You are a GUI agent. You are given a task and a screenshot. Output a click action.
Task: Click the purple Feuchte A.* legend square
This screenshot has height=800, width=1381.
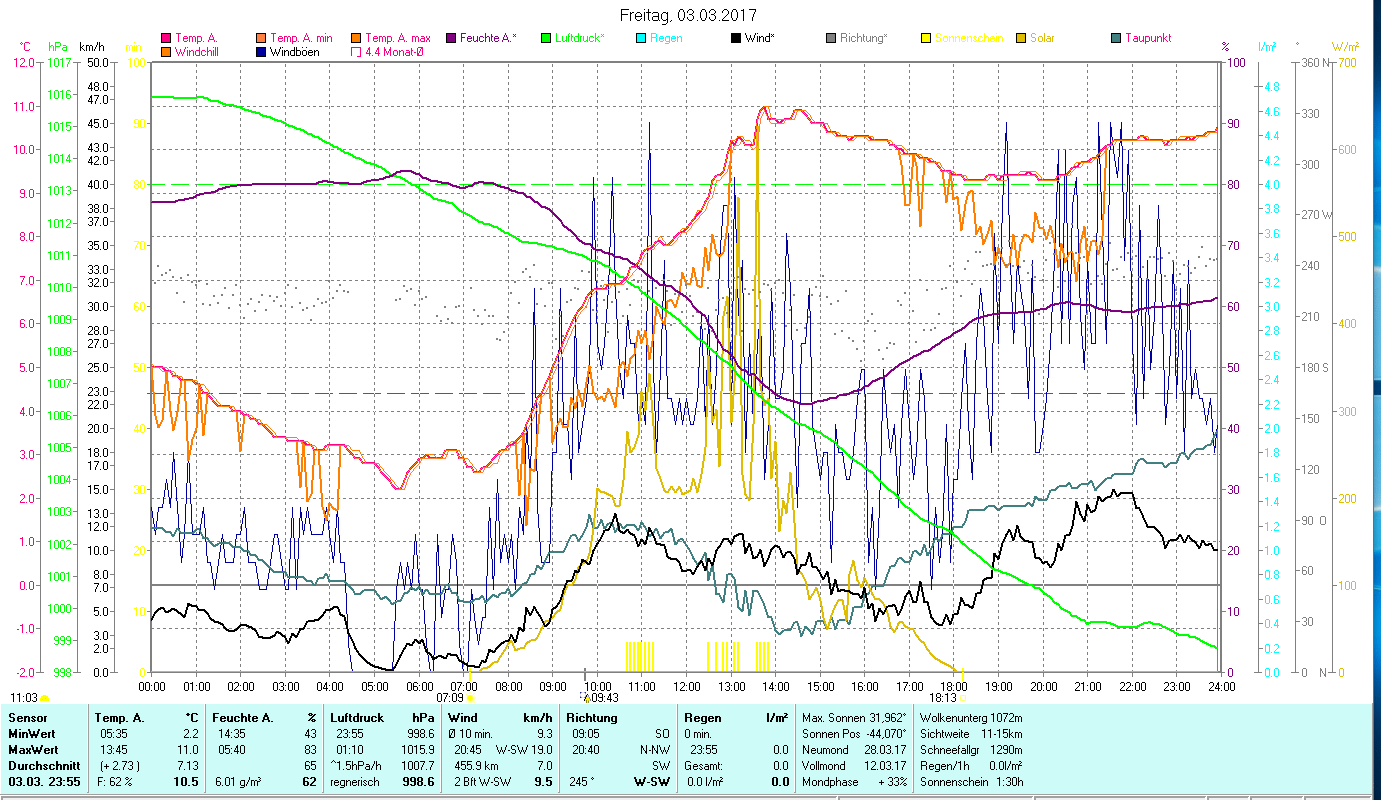coord(451,38)
